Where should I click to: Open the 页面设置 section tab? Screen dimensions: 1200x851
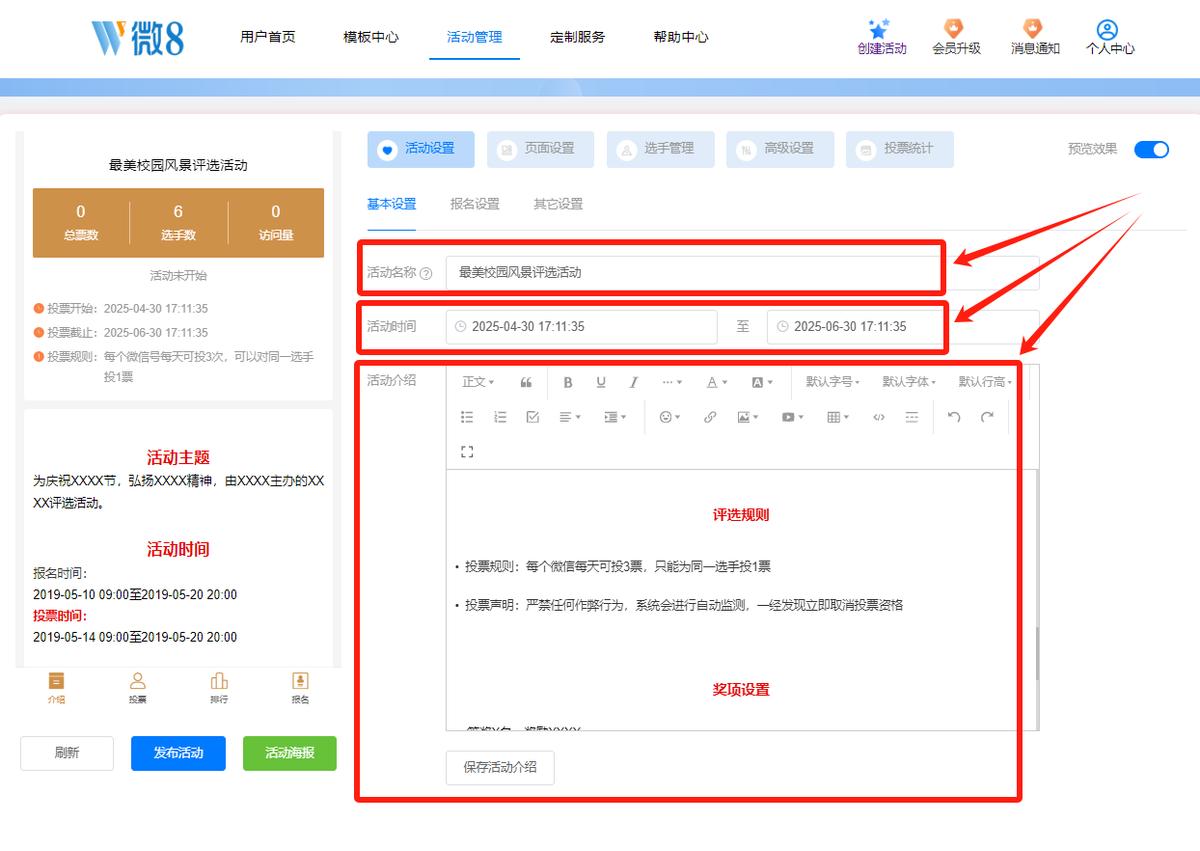[x=541, y=149]
